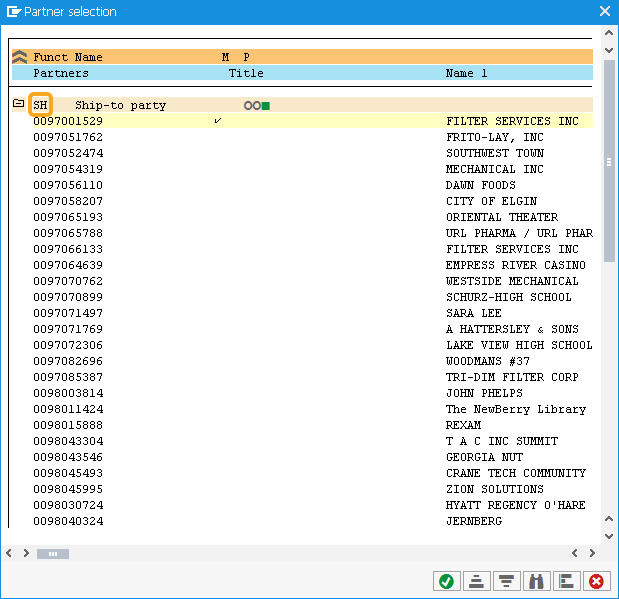Click the name 'CITY OF ELGIN'
Screen dimensions: 619x599
pyautogui.click(x=491, y=201)
